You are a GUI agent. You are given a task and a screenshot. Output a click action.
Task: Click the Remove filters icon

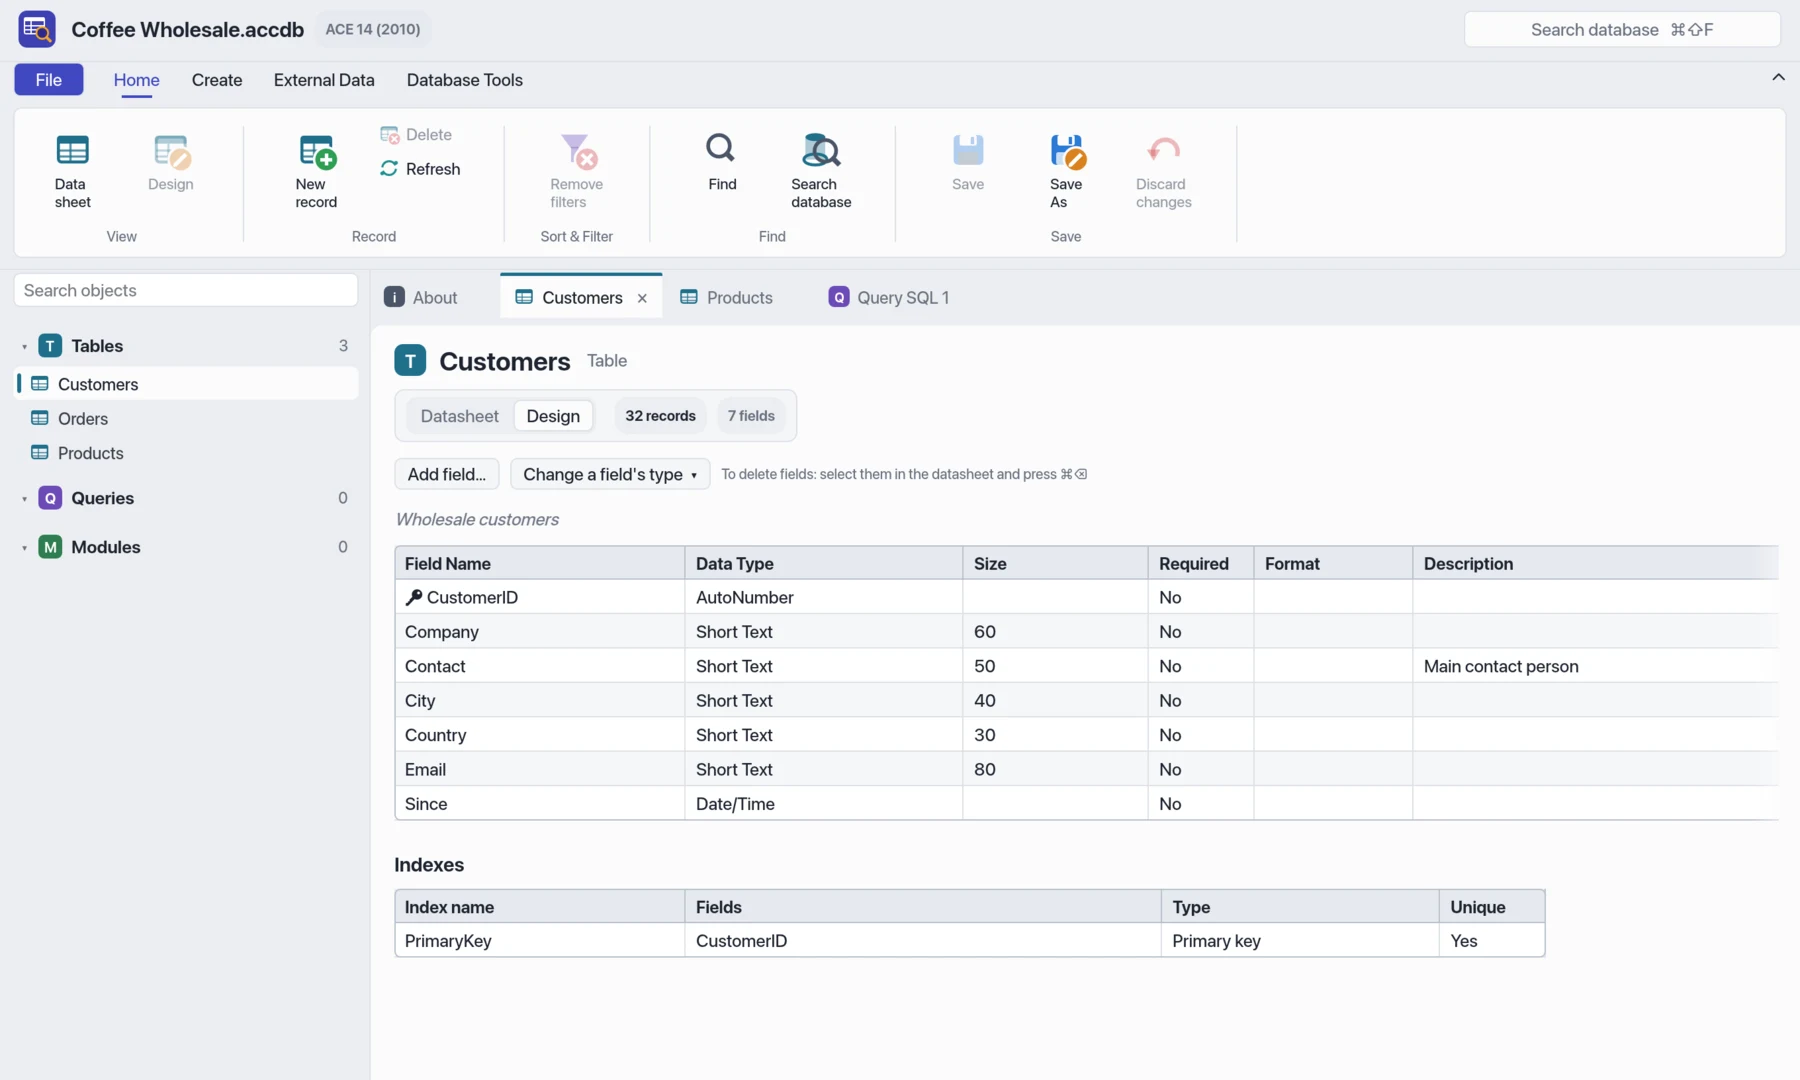(x=577, y=170)
